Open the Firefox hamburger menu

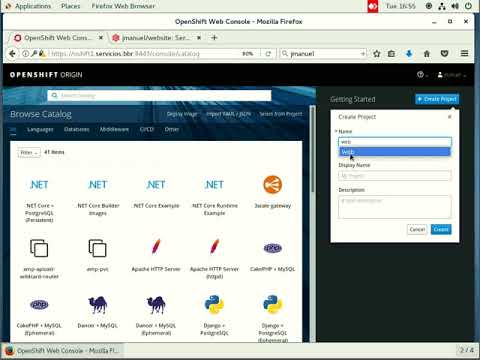point(464,53)
